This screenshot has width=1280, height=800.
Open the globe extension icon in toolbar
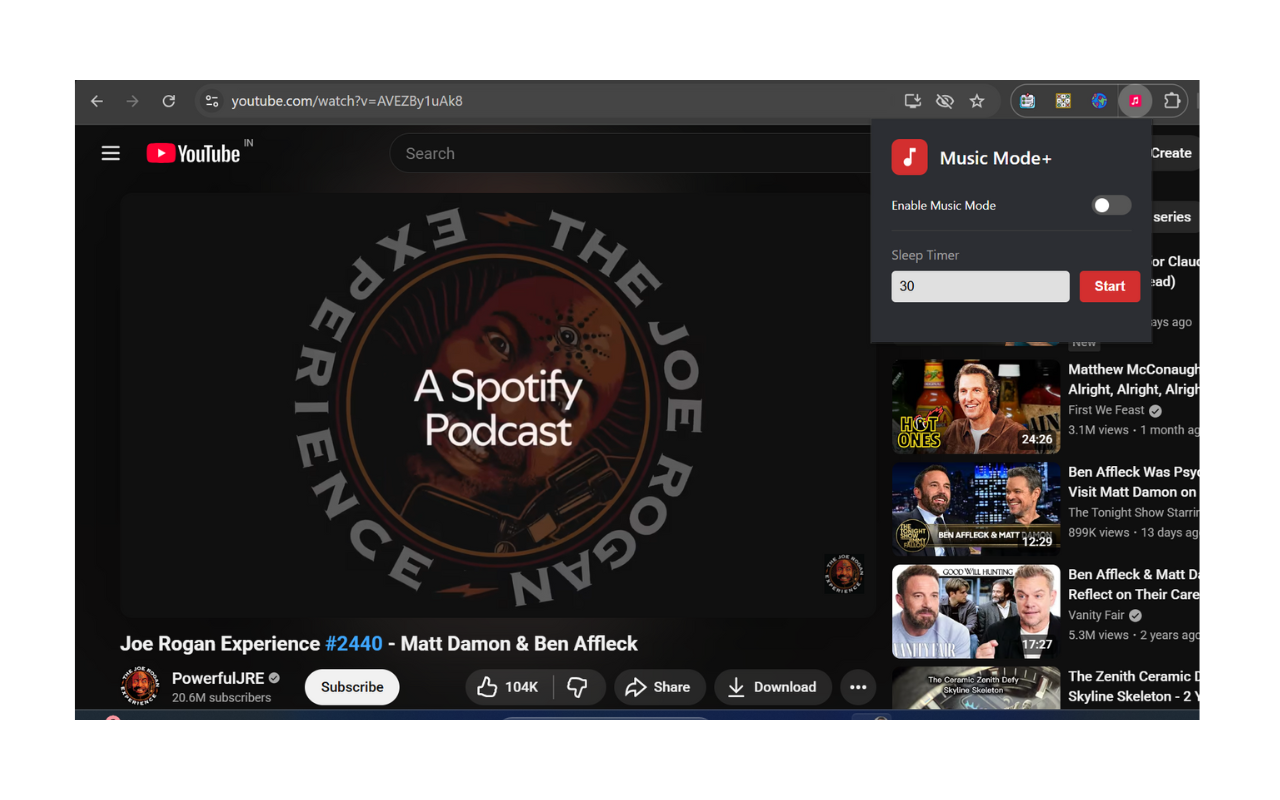1099,101
